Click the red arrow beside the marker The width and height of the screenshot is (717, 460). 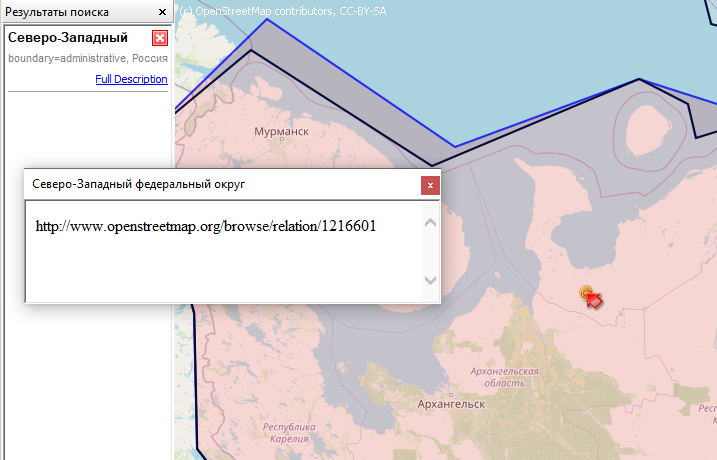click(x=595, y=300)
